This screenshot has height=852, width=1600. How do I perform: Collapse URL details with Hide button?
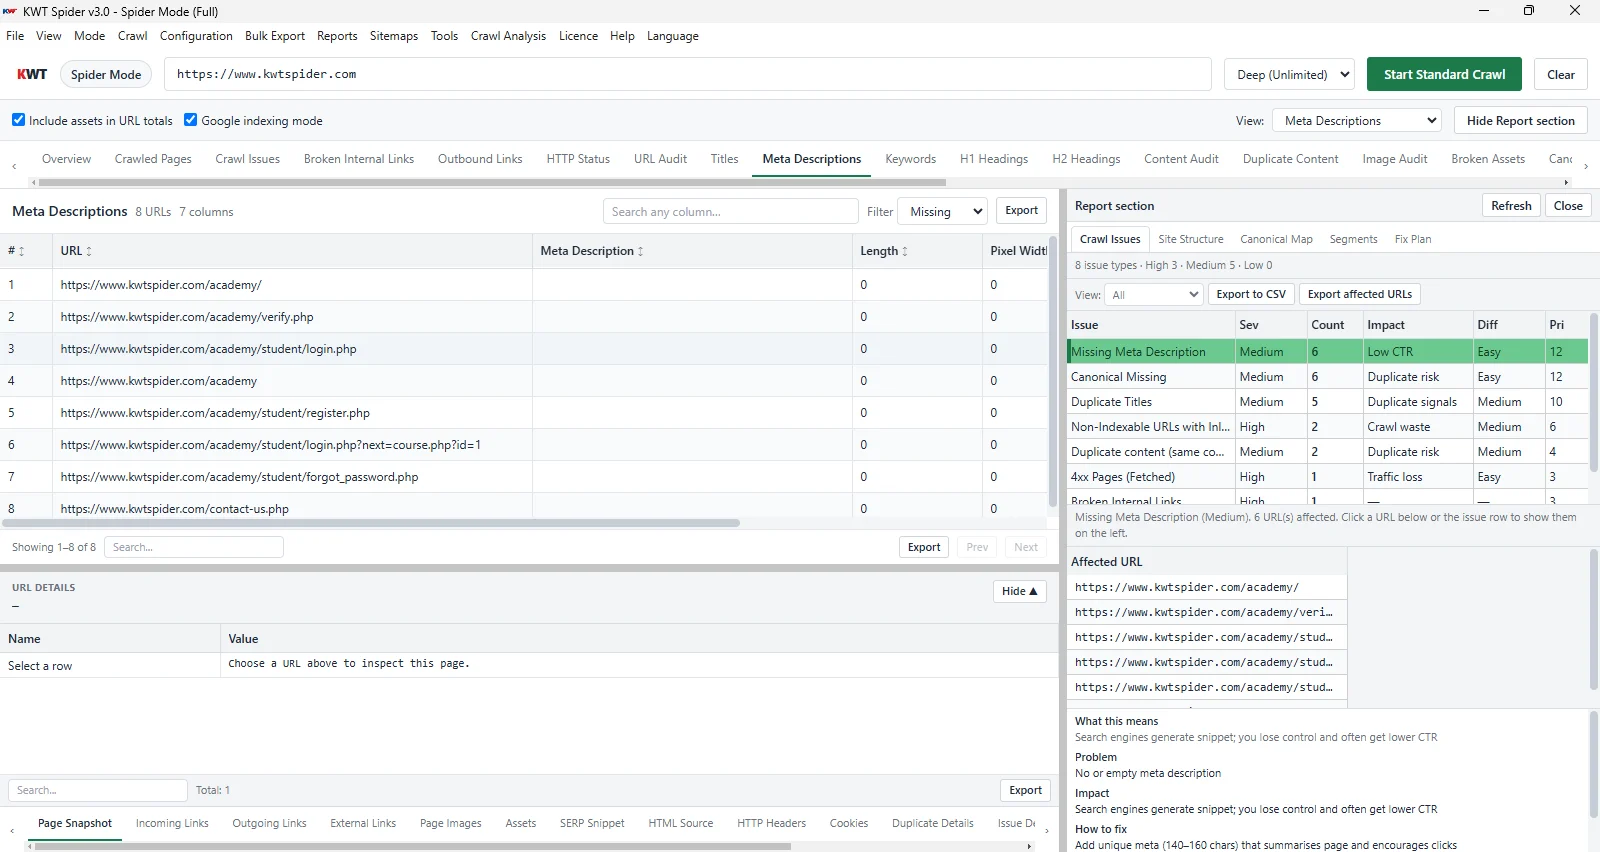(1019, 591)
